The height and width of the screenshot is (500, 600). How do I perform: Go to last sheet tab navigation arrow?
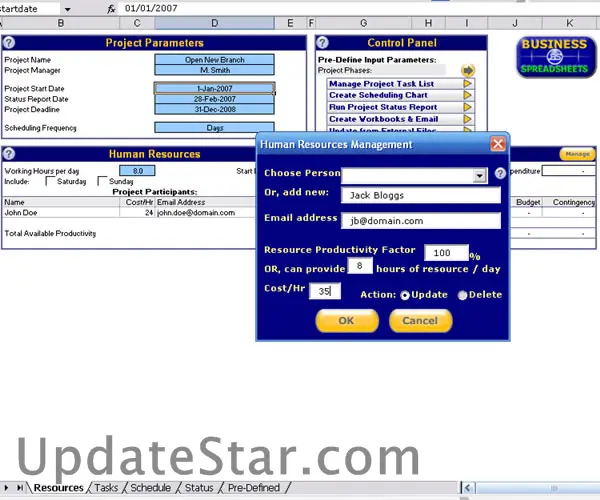click(20, 488)
